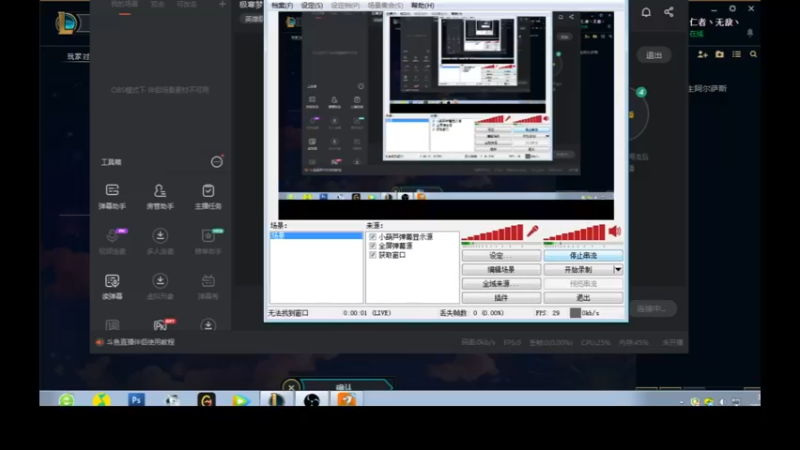Click the 无法找到窗口 status text
The image size is (800, 450).
pos(288,313)
